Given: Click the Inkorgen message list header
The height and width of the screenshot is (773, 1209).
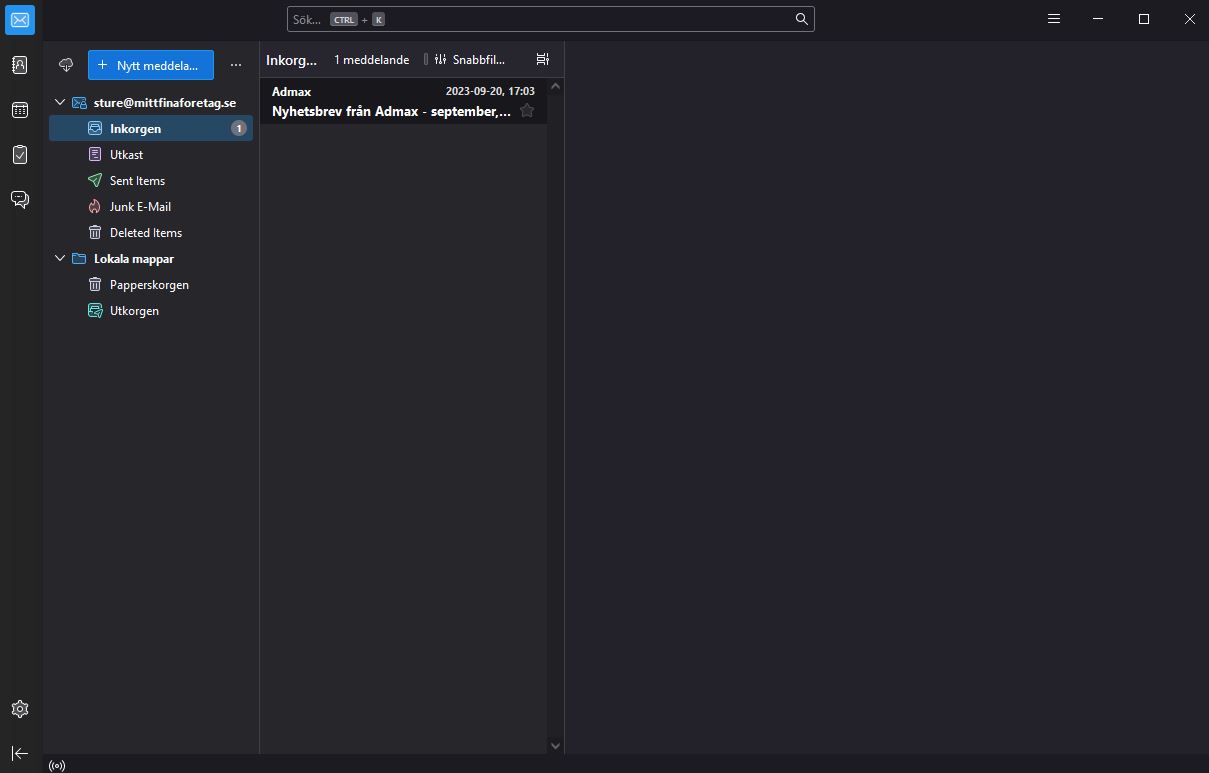Looking at the screenshot, I should tap(291, 60).
